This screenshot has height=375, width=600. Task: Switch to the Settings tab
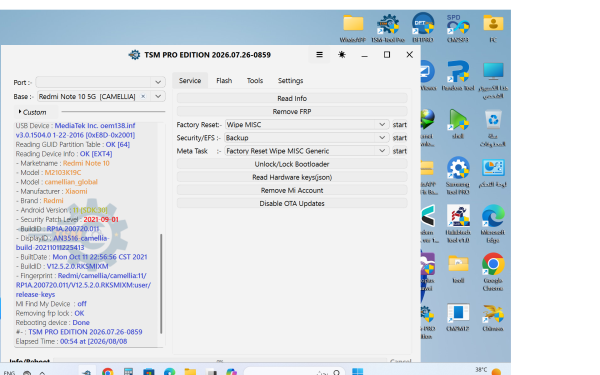pyautogui.click(x=290, y=81)
